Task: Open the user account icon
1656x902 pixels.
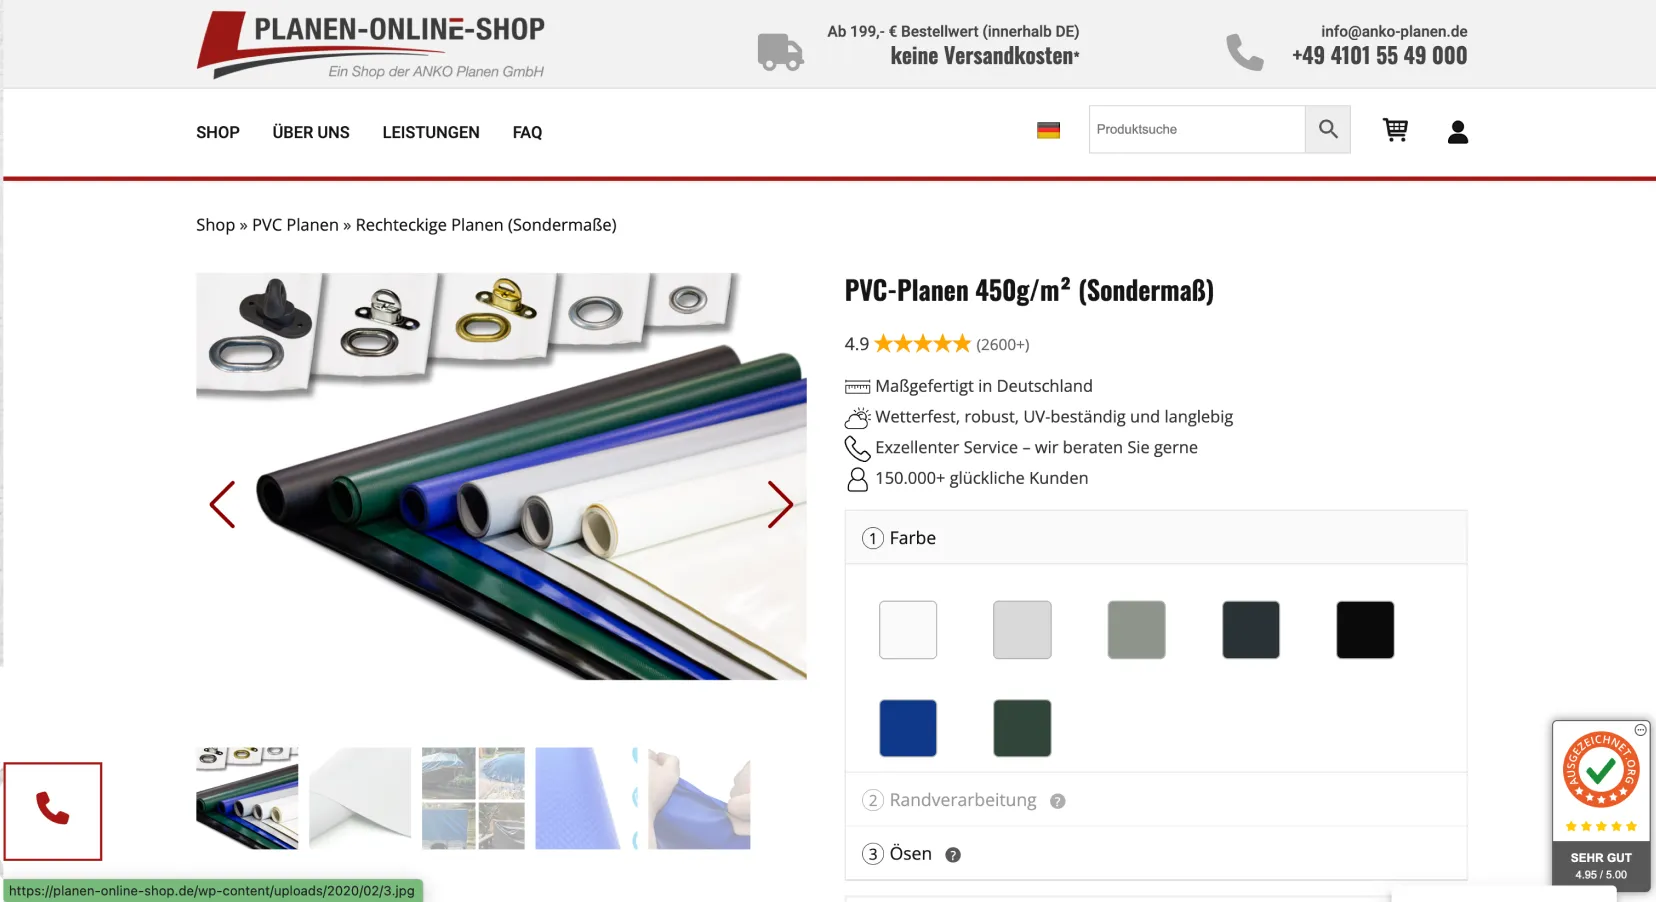Action: tap(1458, 131)
